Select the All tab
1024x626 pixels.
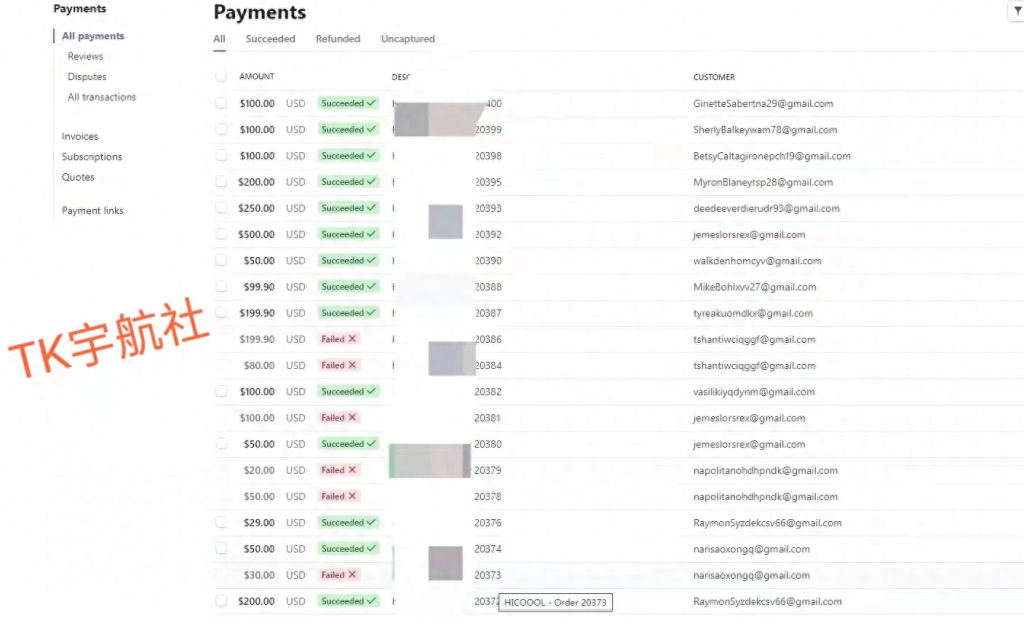[x=219, y=39]
